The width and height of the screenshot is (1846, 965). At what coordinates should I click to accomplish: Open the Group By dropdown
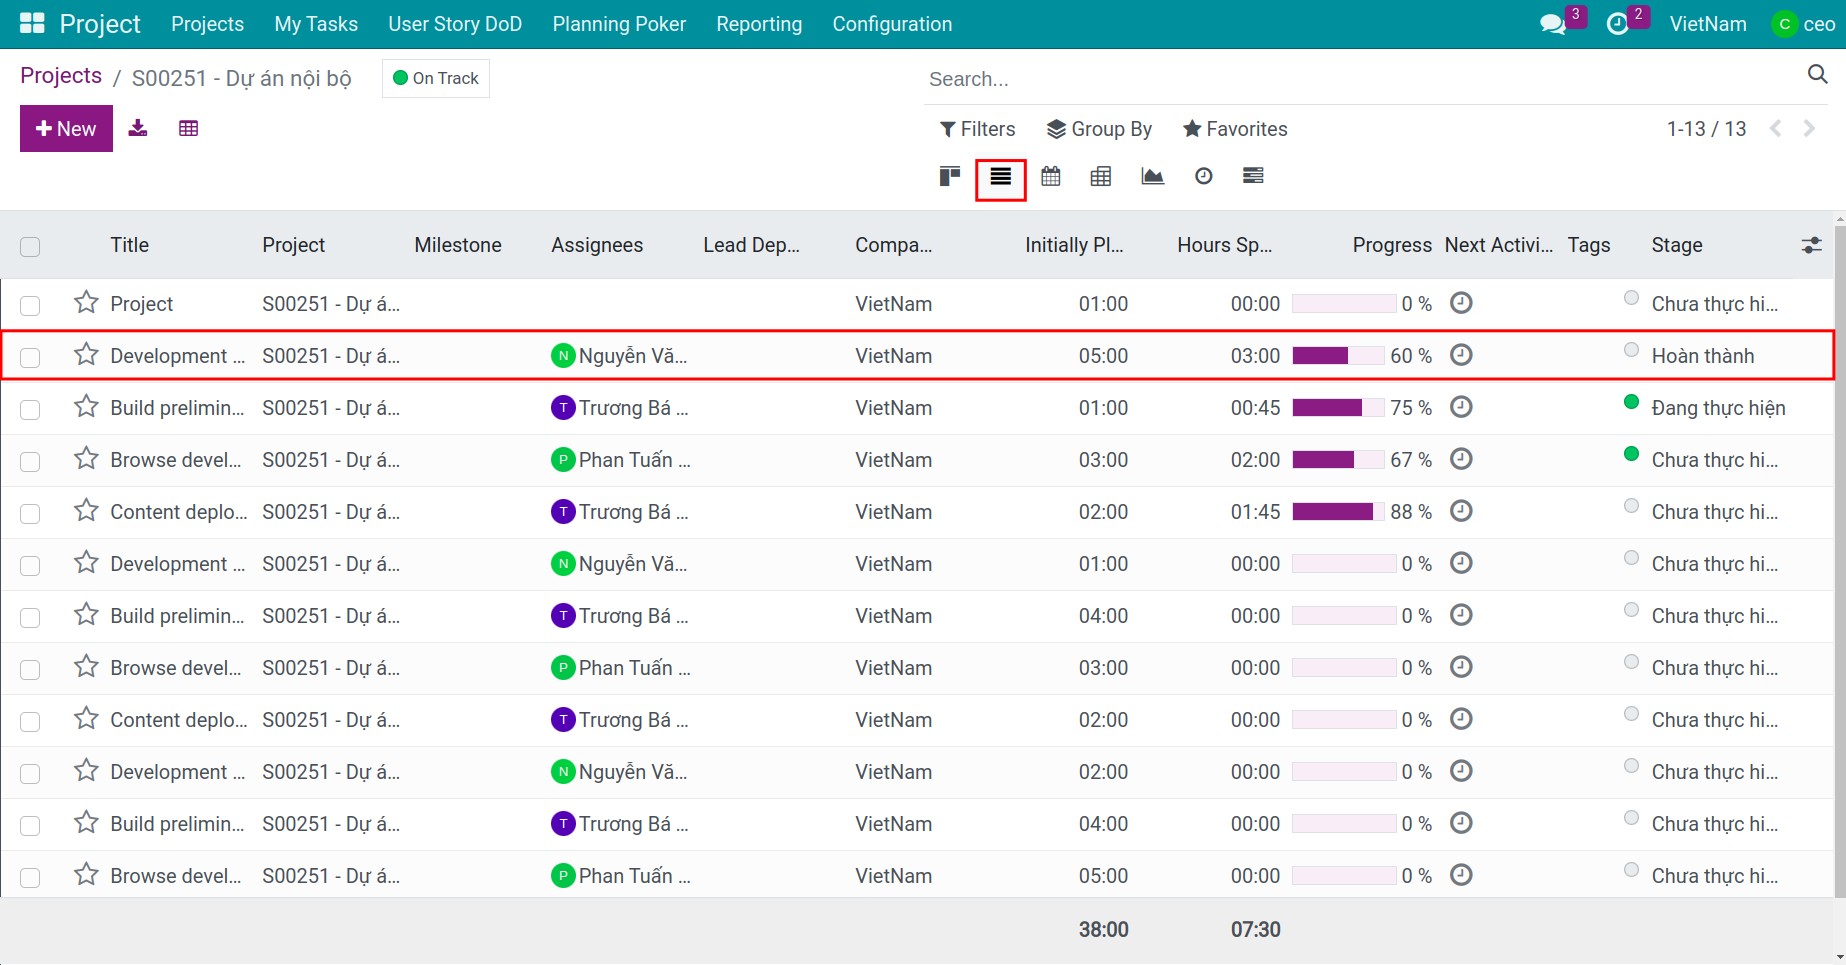[1099, 129]
